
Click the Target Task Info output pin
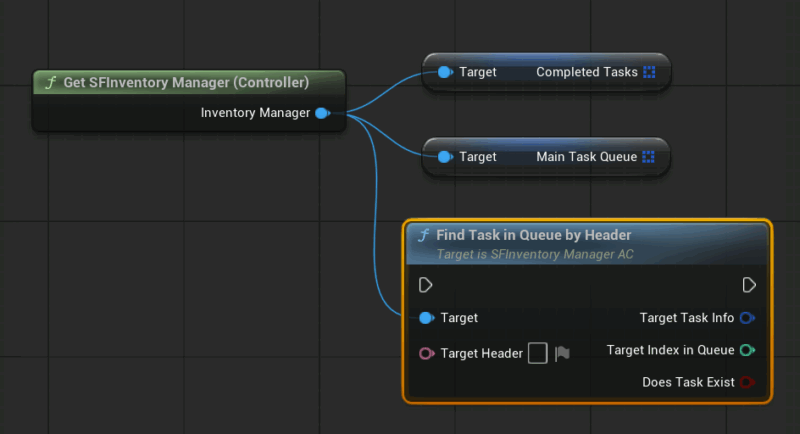click(x=747, y=318)
